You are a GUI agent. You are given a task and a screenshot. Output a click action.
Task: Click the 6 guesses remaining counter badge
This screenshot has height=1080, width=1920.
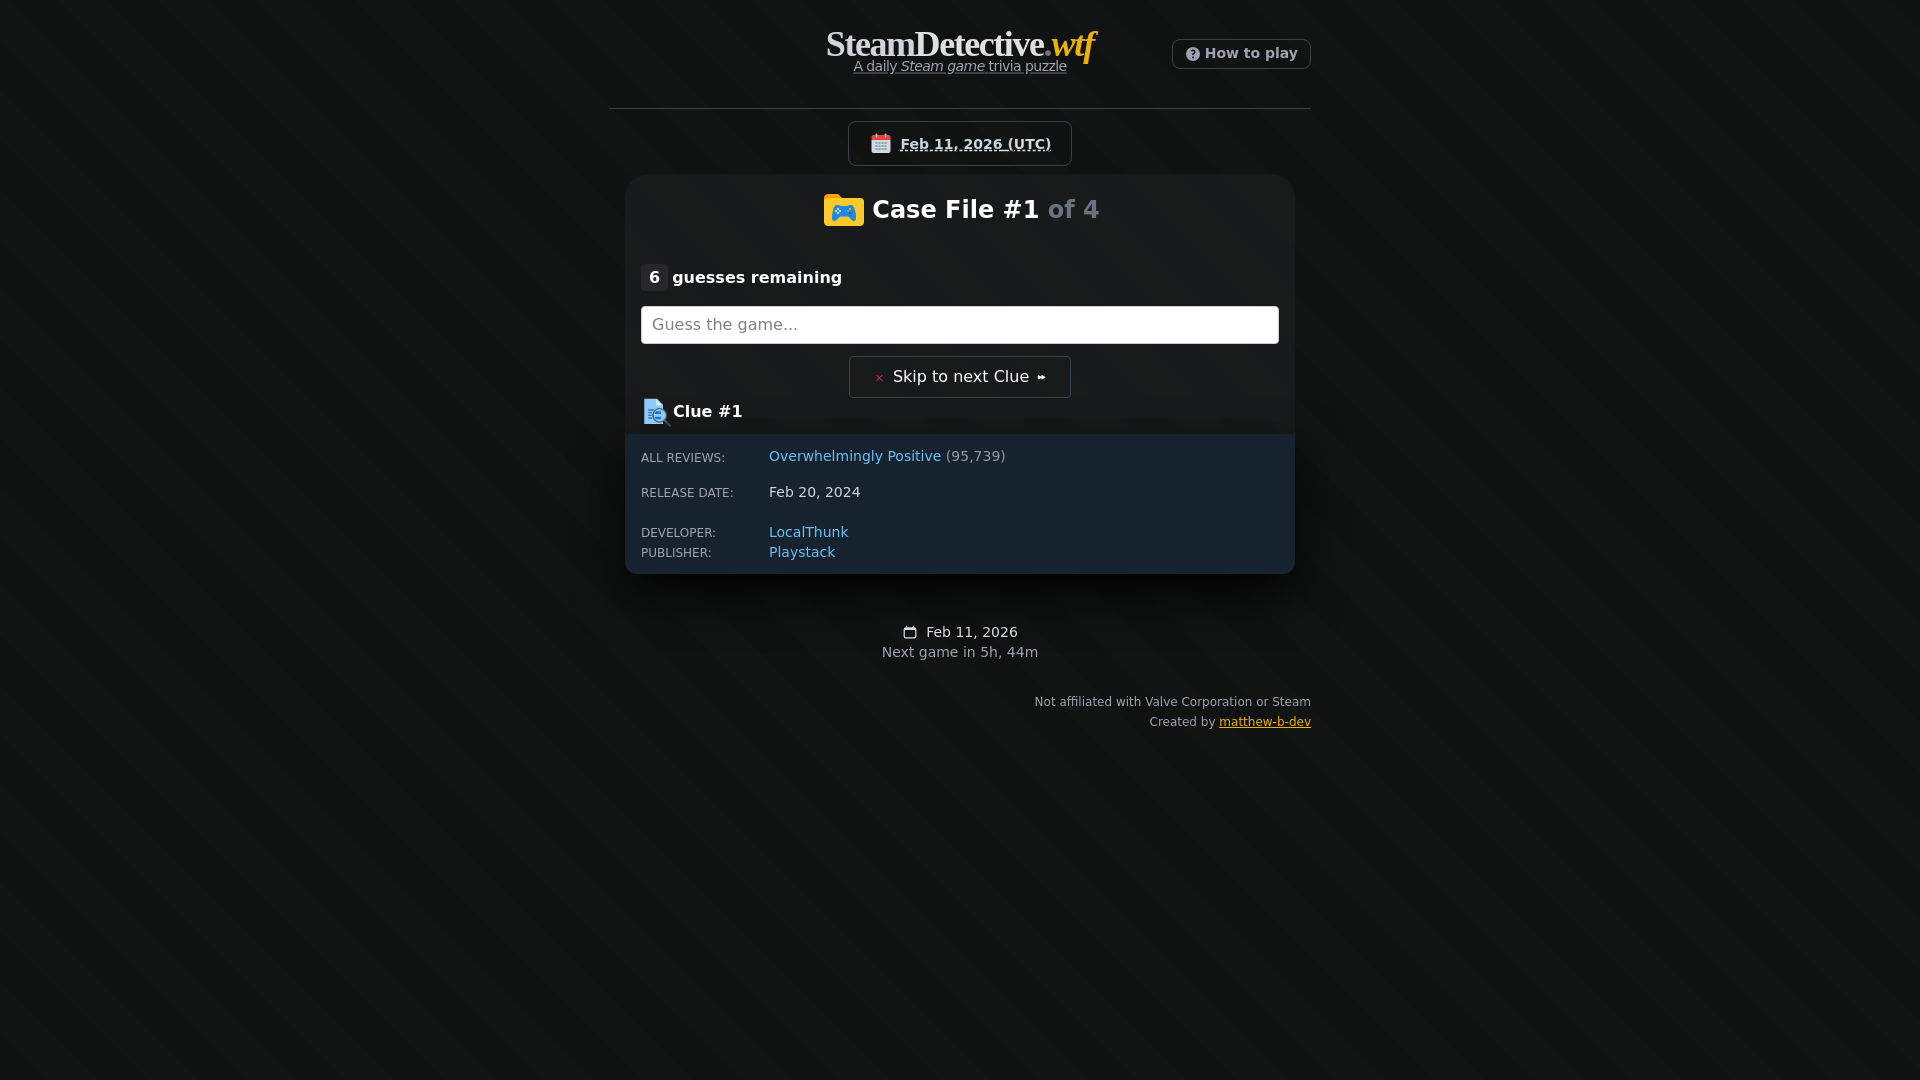click(x=654, y=278)
